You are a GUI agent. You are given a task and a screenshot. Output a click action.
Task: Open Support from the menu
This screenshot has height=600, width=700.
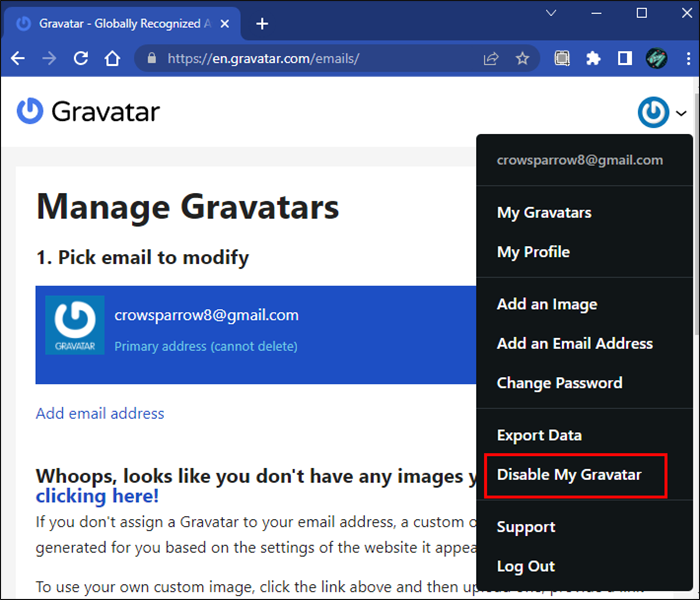pyautogui.click(x=525, y=527)
